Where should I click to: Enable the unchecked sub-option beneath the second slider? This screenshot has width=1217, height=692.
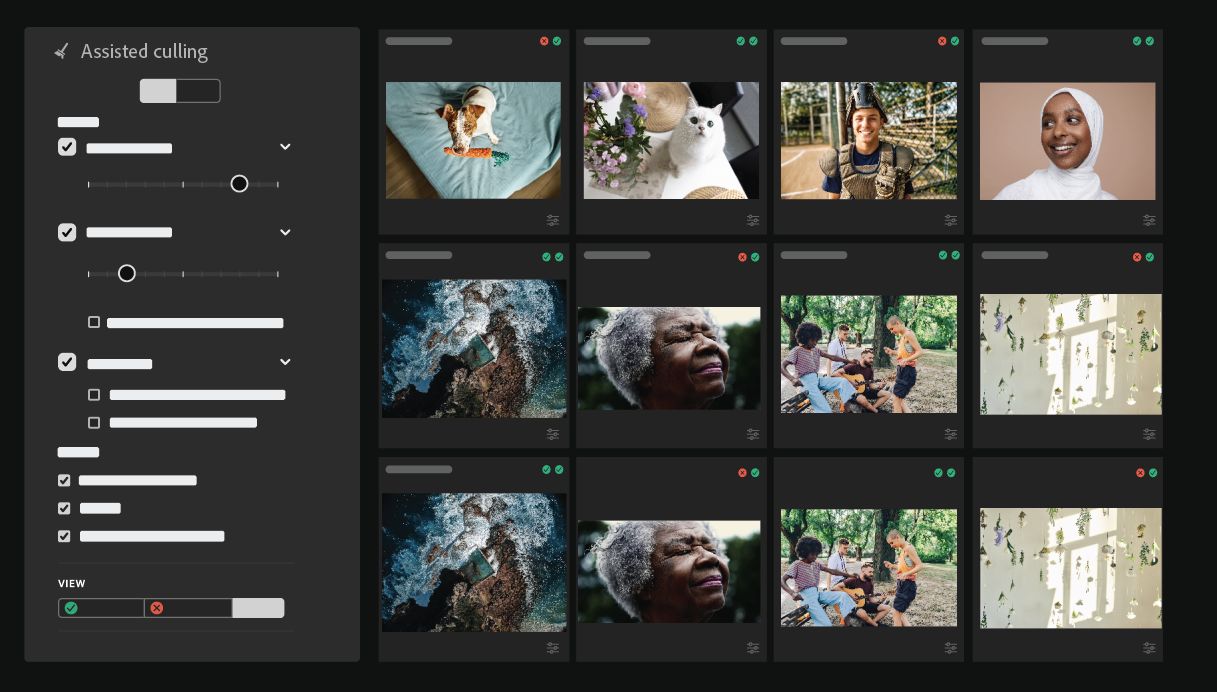tap(94, 322)
